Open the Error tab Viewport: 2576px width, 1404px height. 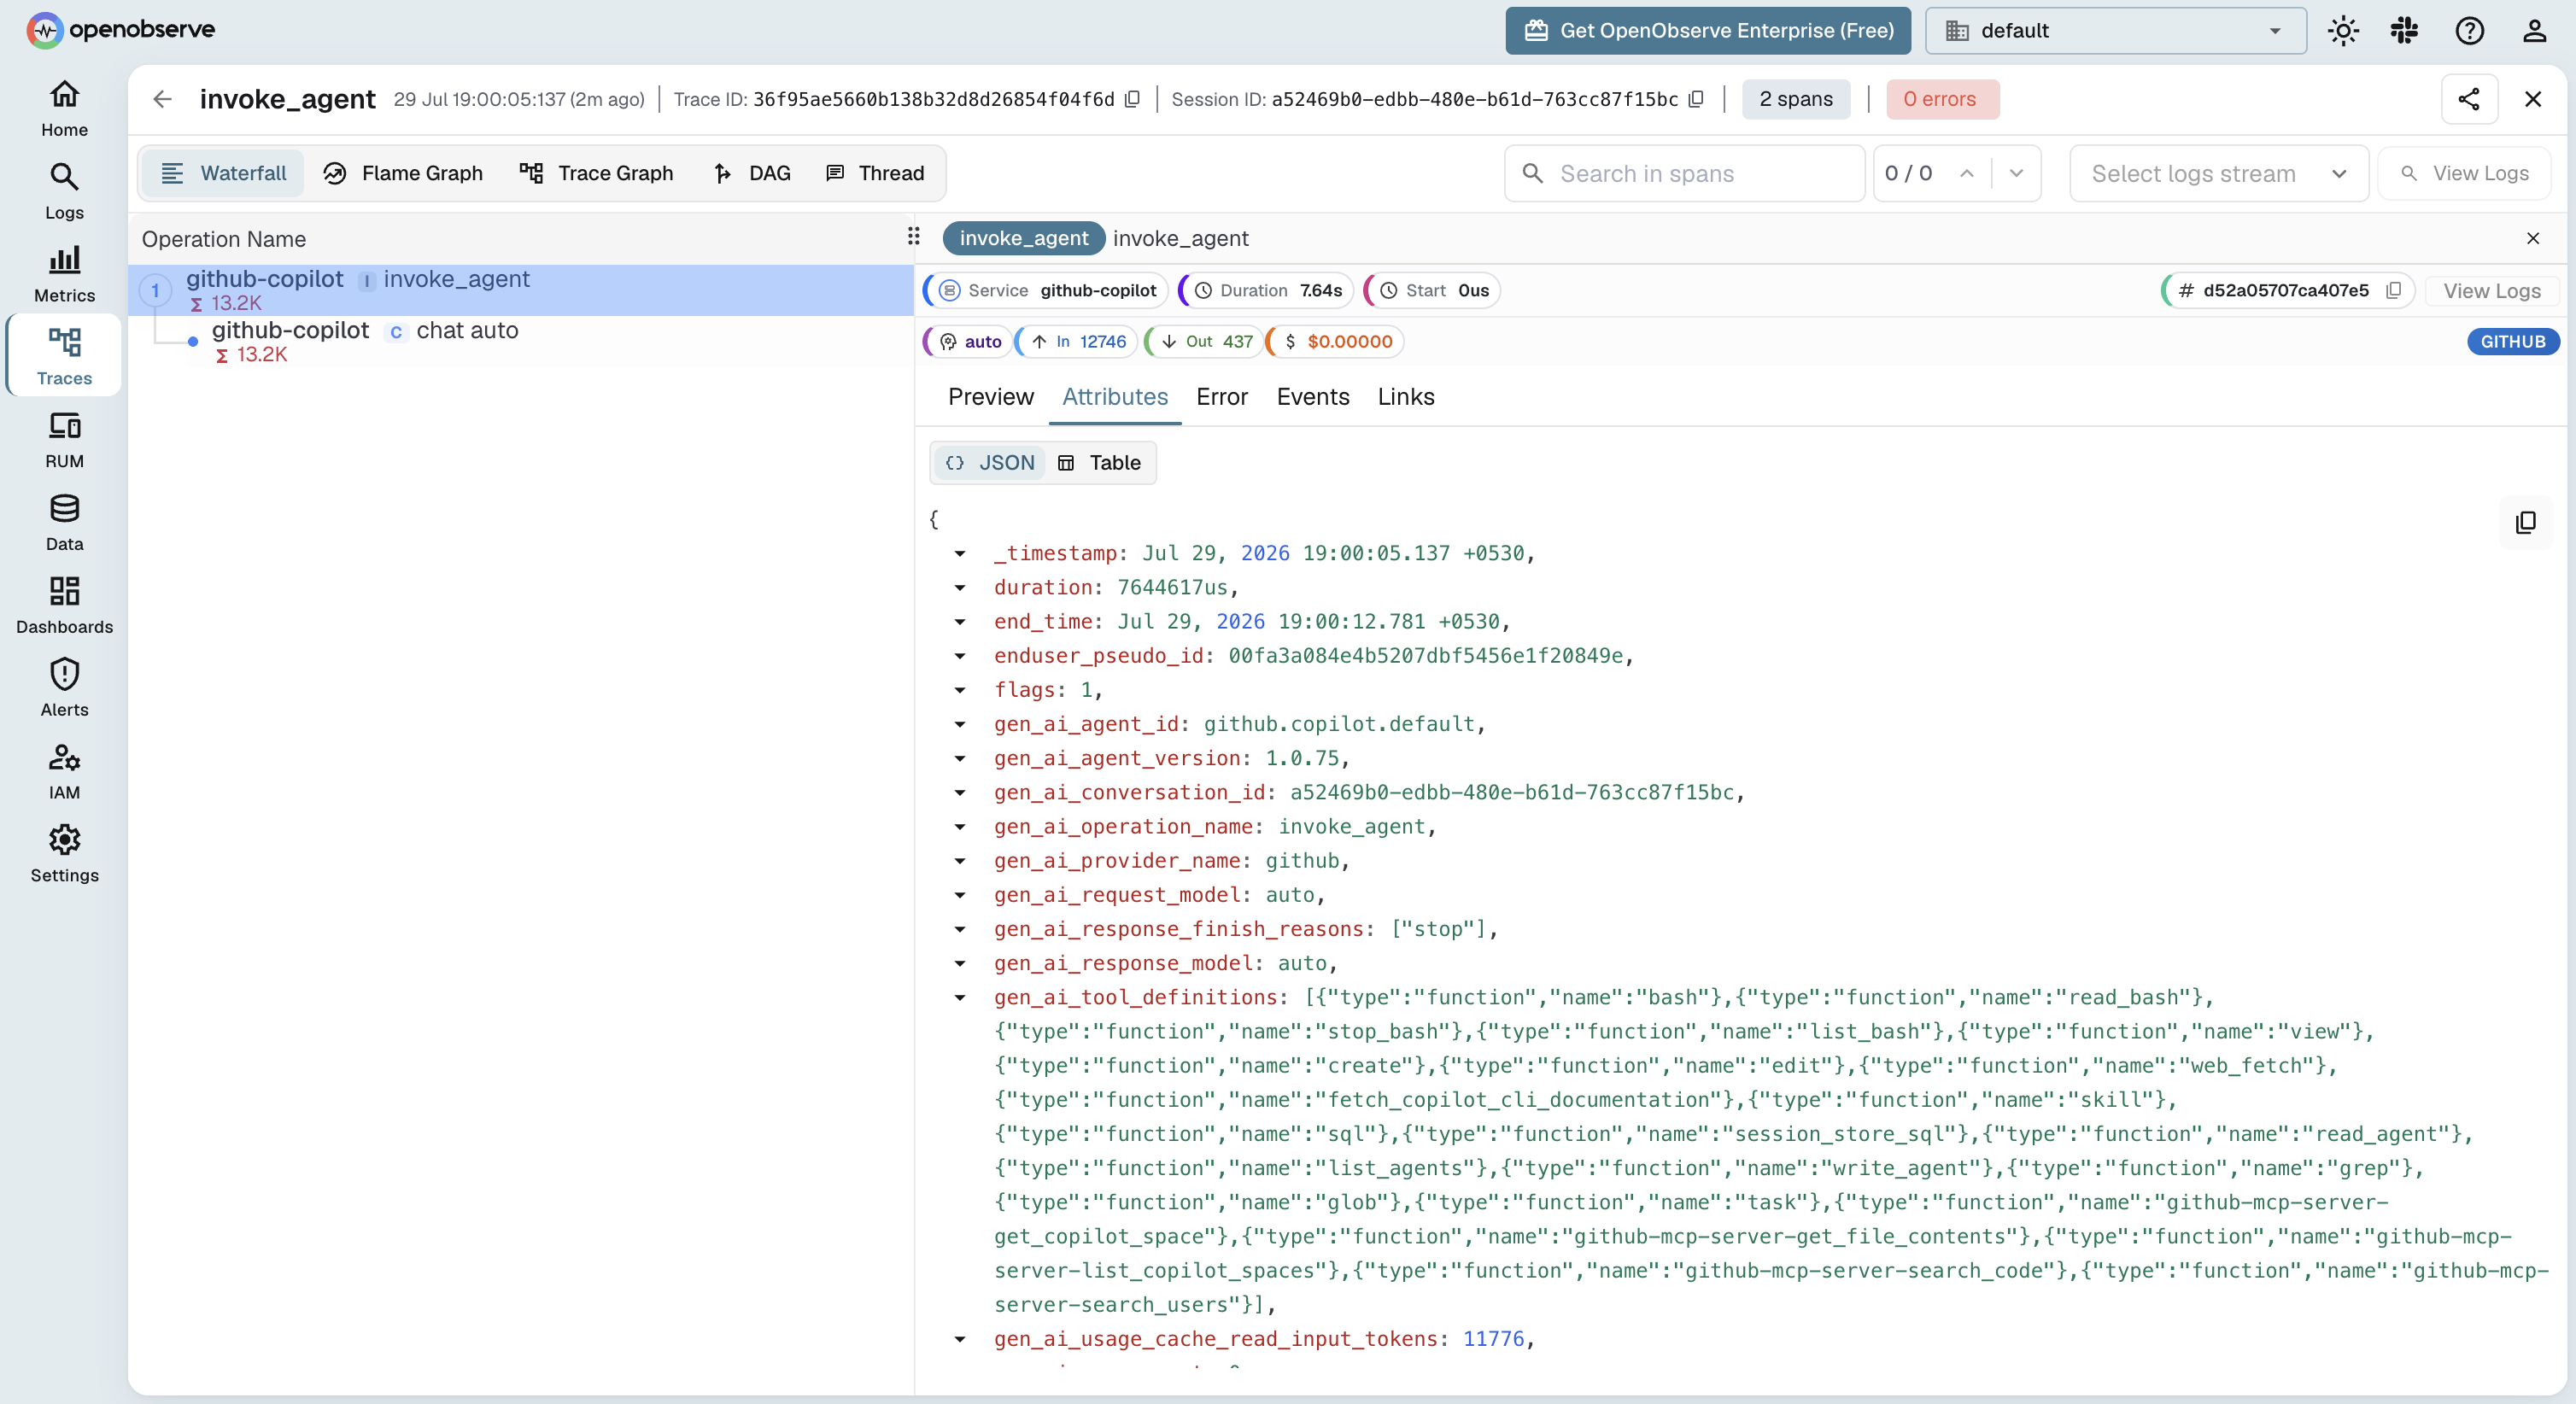[x=1221, y=397]
